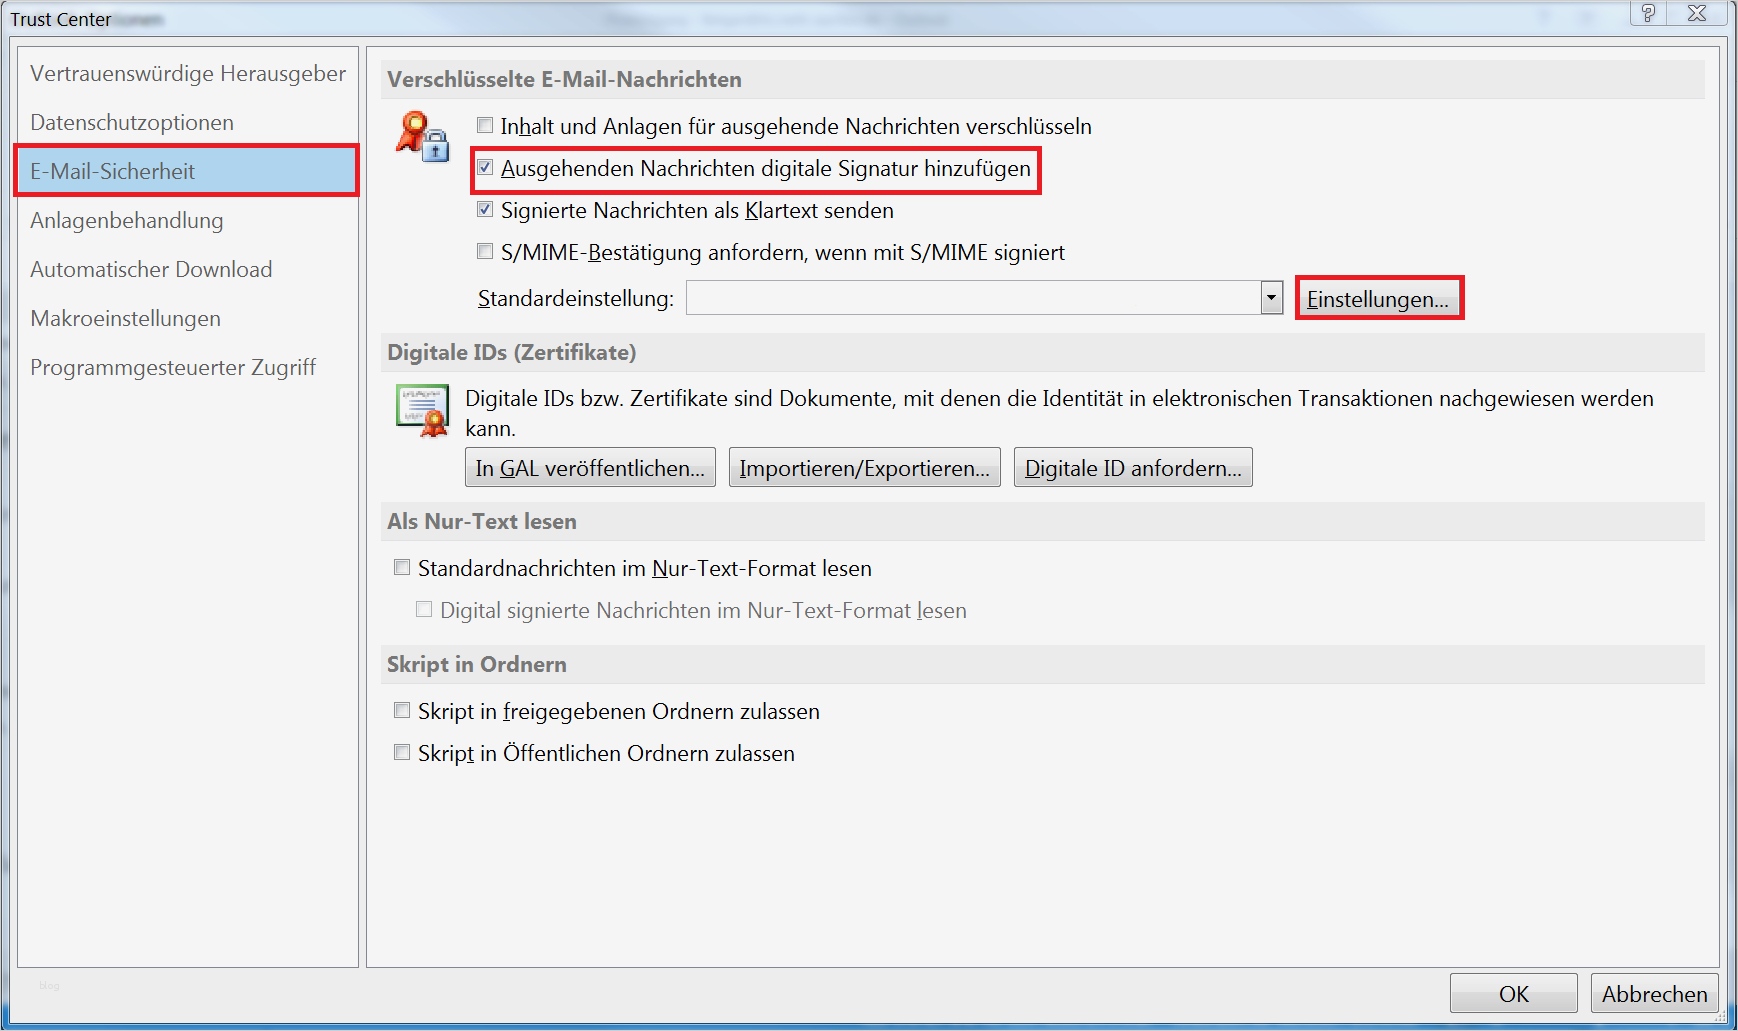Enable encrypting content and attachments for outgoing messages

(485, 125)
